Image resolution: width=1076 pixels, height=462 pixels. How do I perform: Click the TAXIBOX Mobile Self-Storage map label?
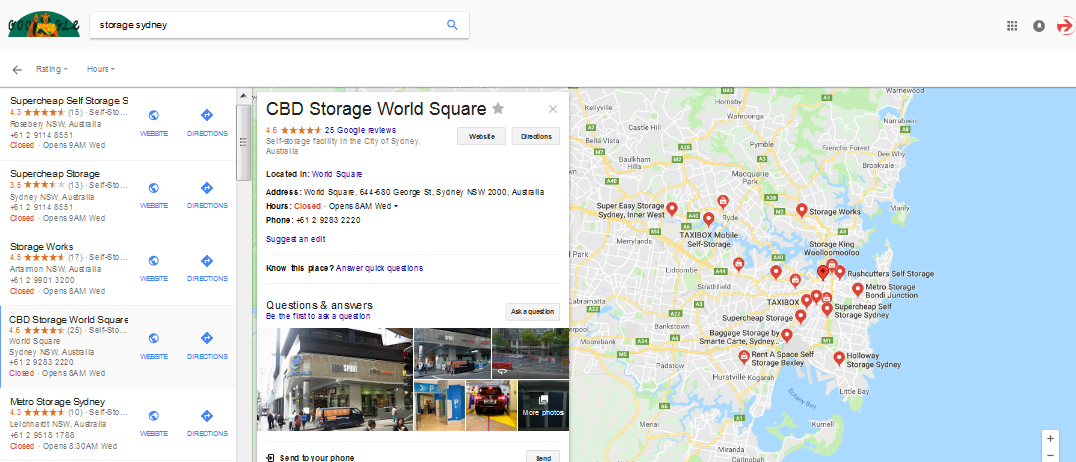click(x=709, y=239)
